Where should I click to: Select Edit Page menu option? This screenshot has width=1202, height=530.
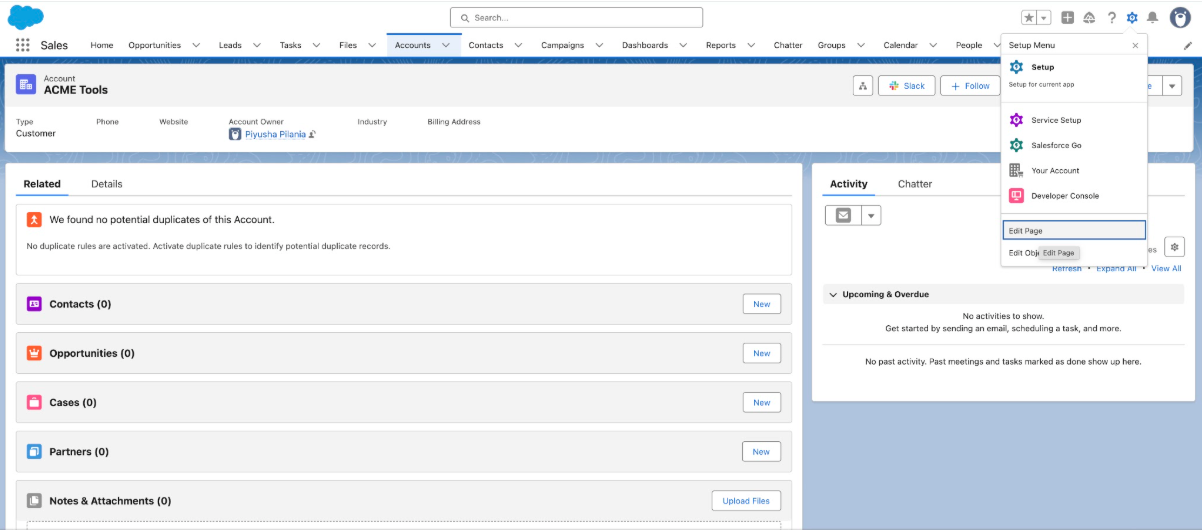pos(1074,231)
